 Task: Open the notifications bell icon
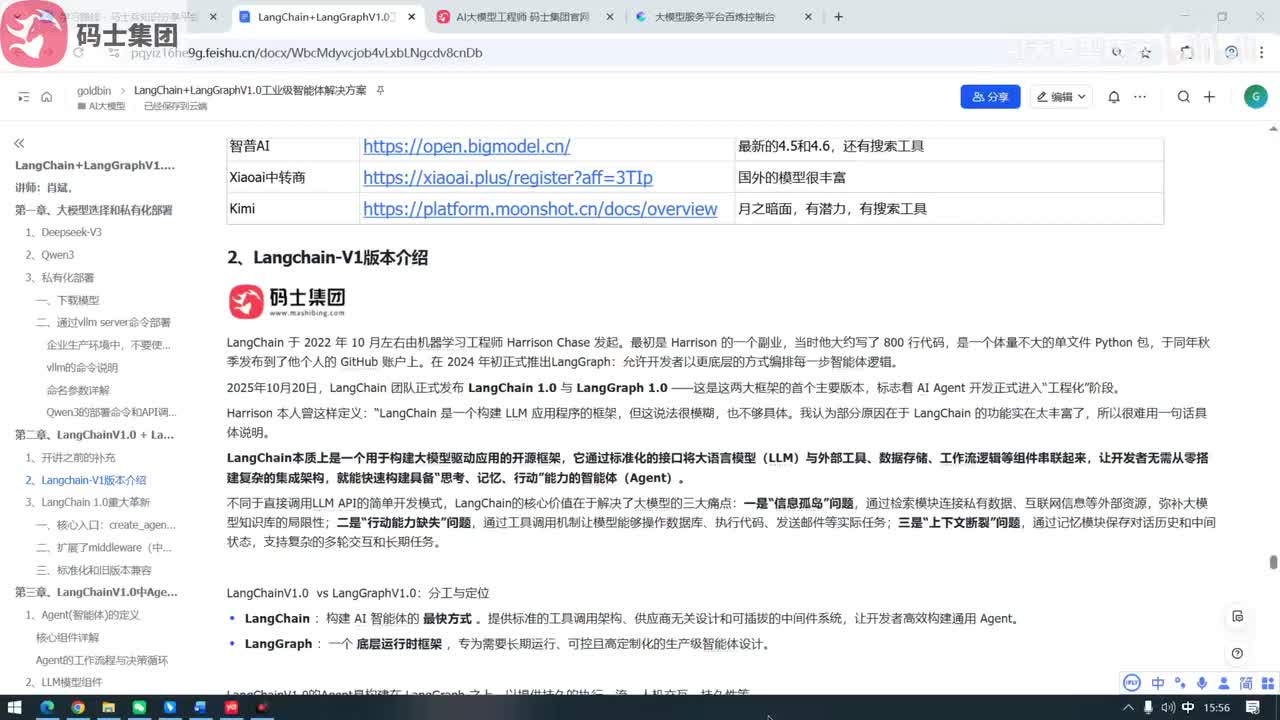(1113, 97)
